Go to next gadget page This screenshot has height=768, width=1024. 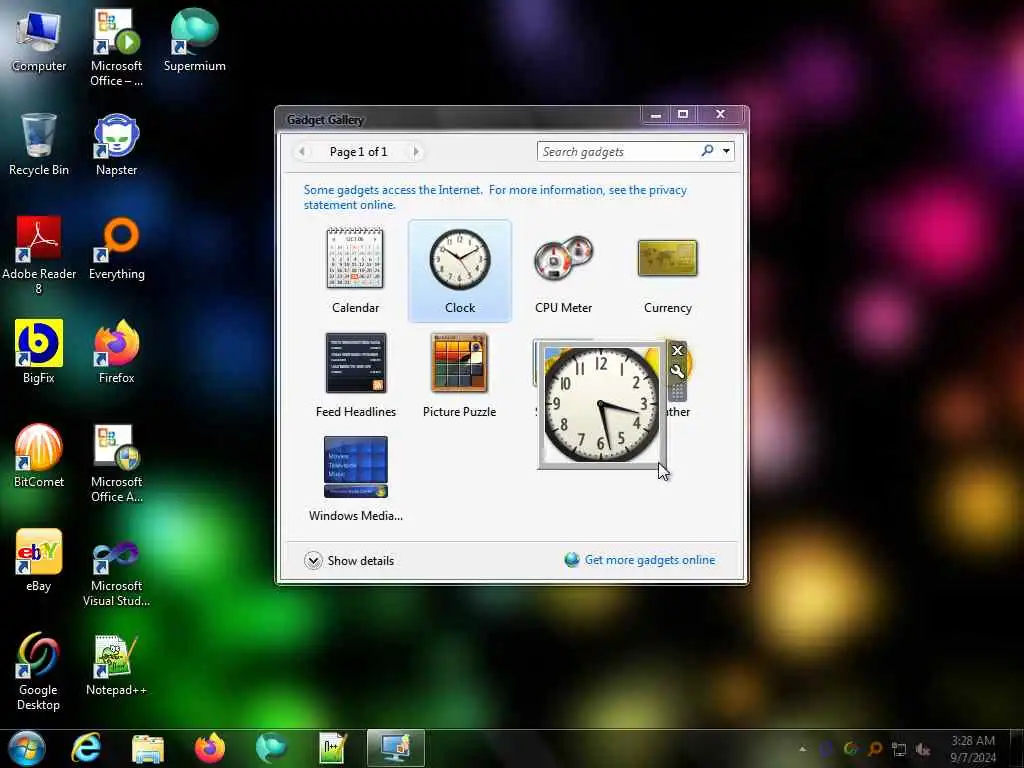pyautogui.click(x=415, y=152)
